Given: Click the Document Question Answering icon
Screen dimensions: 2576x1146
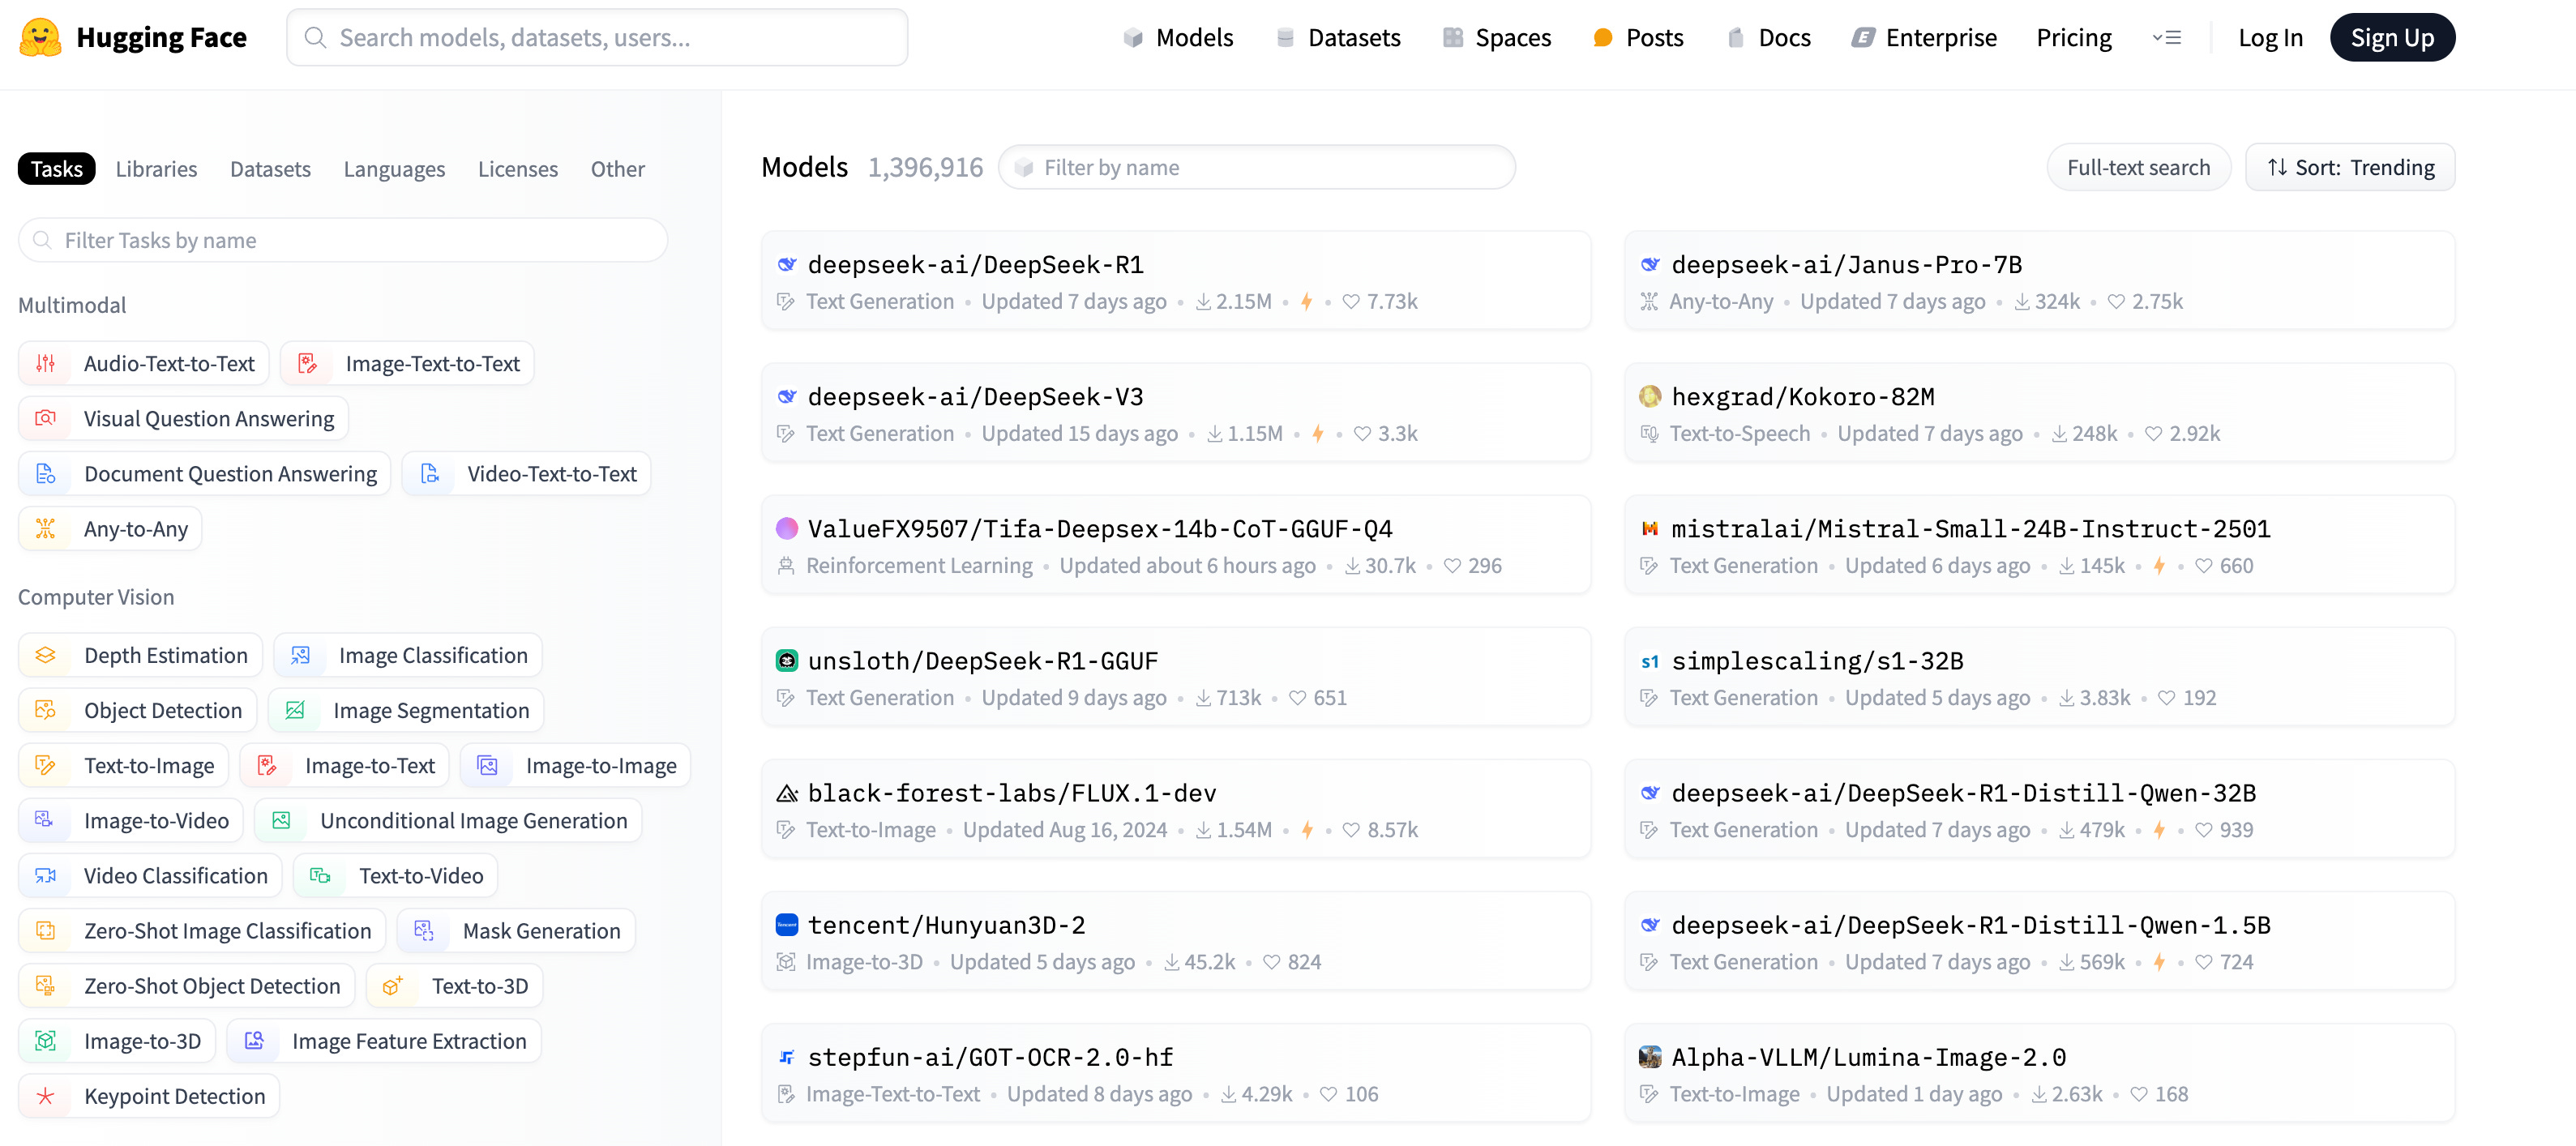Looking at the screenshot, I should pyautogui.click(x=46, y=474).
